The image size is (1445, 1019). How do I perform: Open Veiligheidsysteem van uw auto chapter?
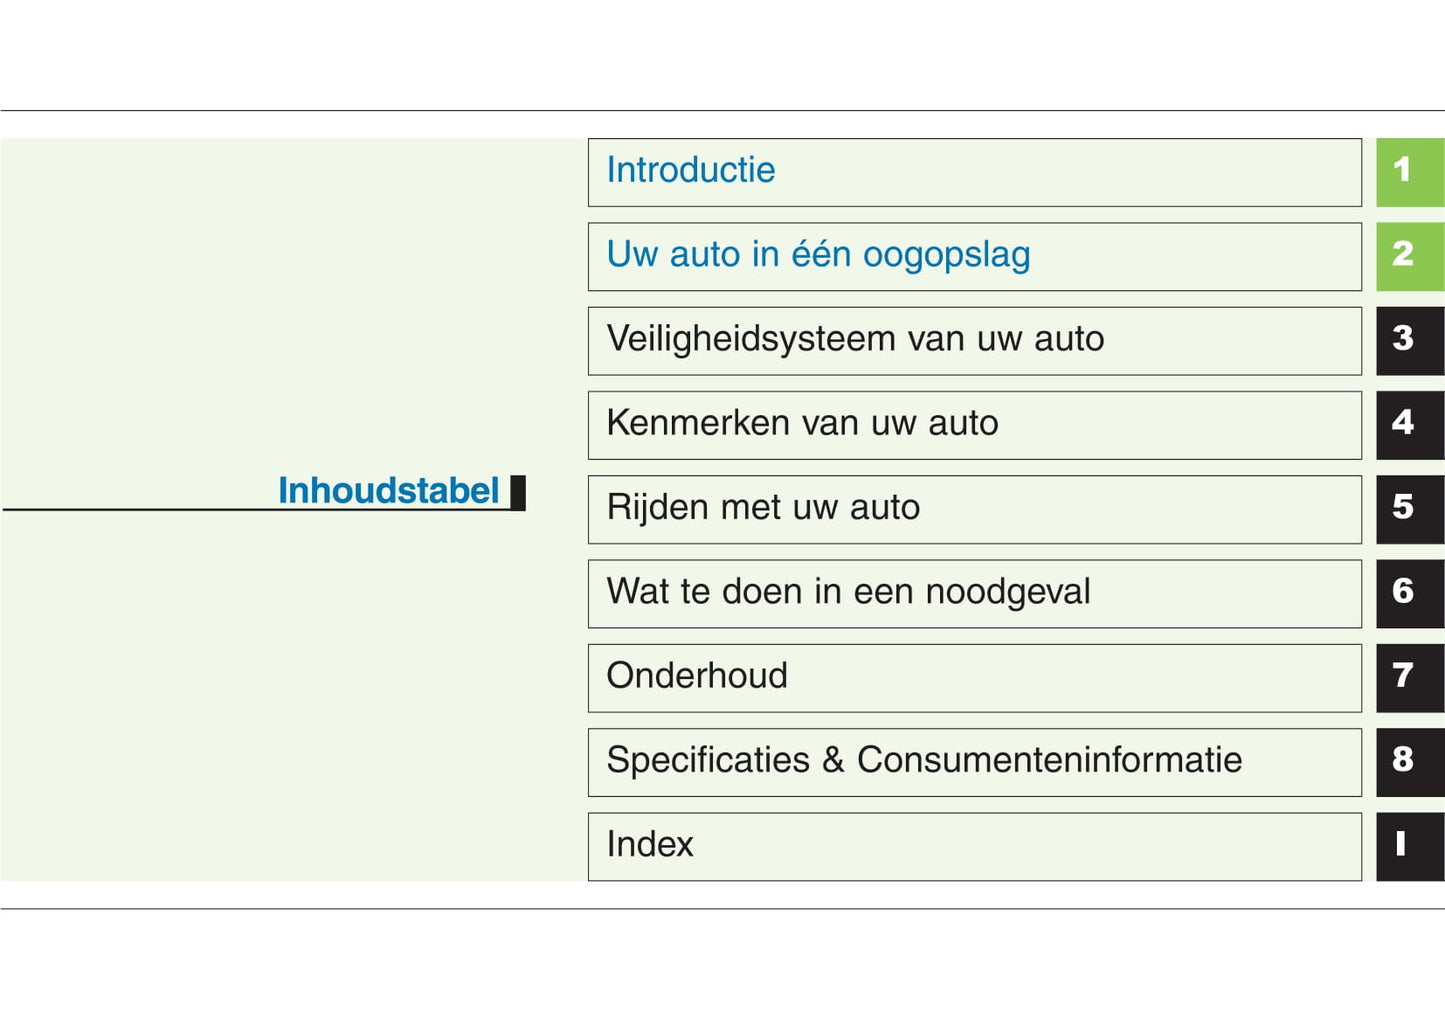tap(855, 340)
